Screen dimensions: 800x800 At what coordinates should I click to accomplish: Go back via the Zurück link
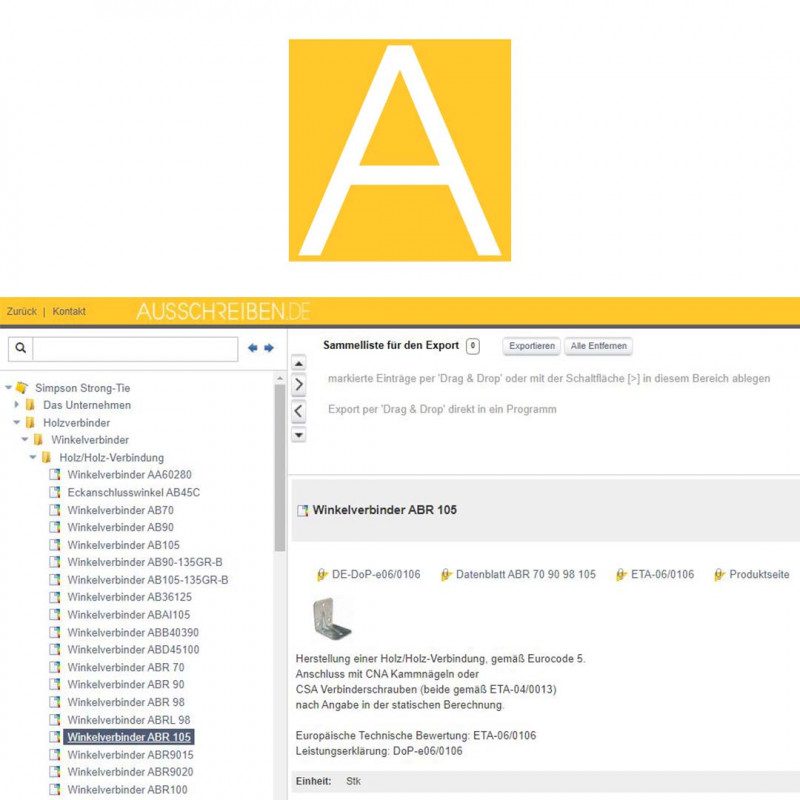(x=21, y=311)
